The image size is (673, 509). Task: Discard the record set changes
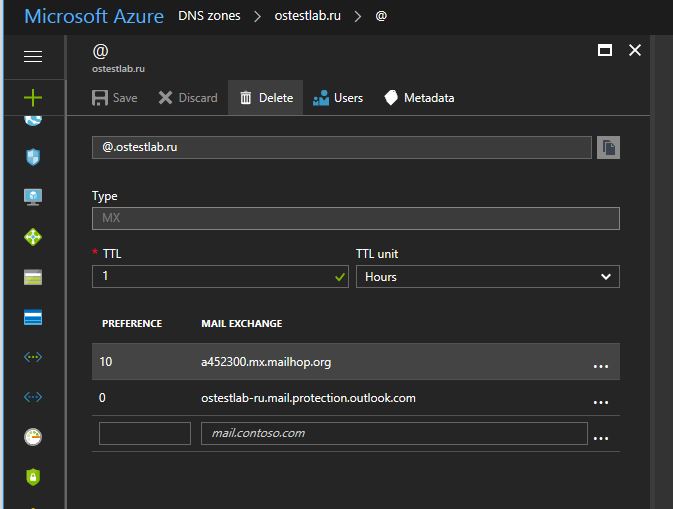(188, 98)
